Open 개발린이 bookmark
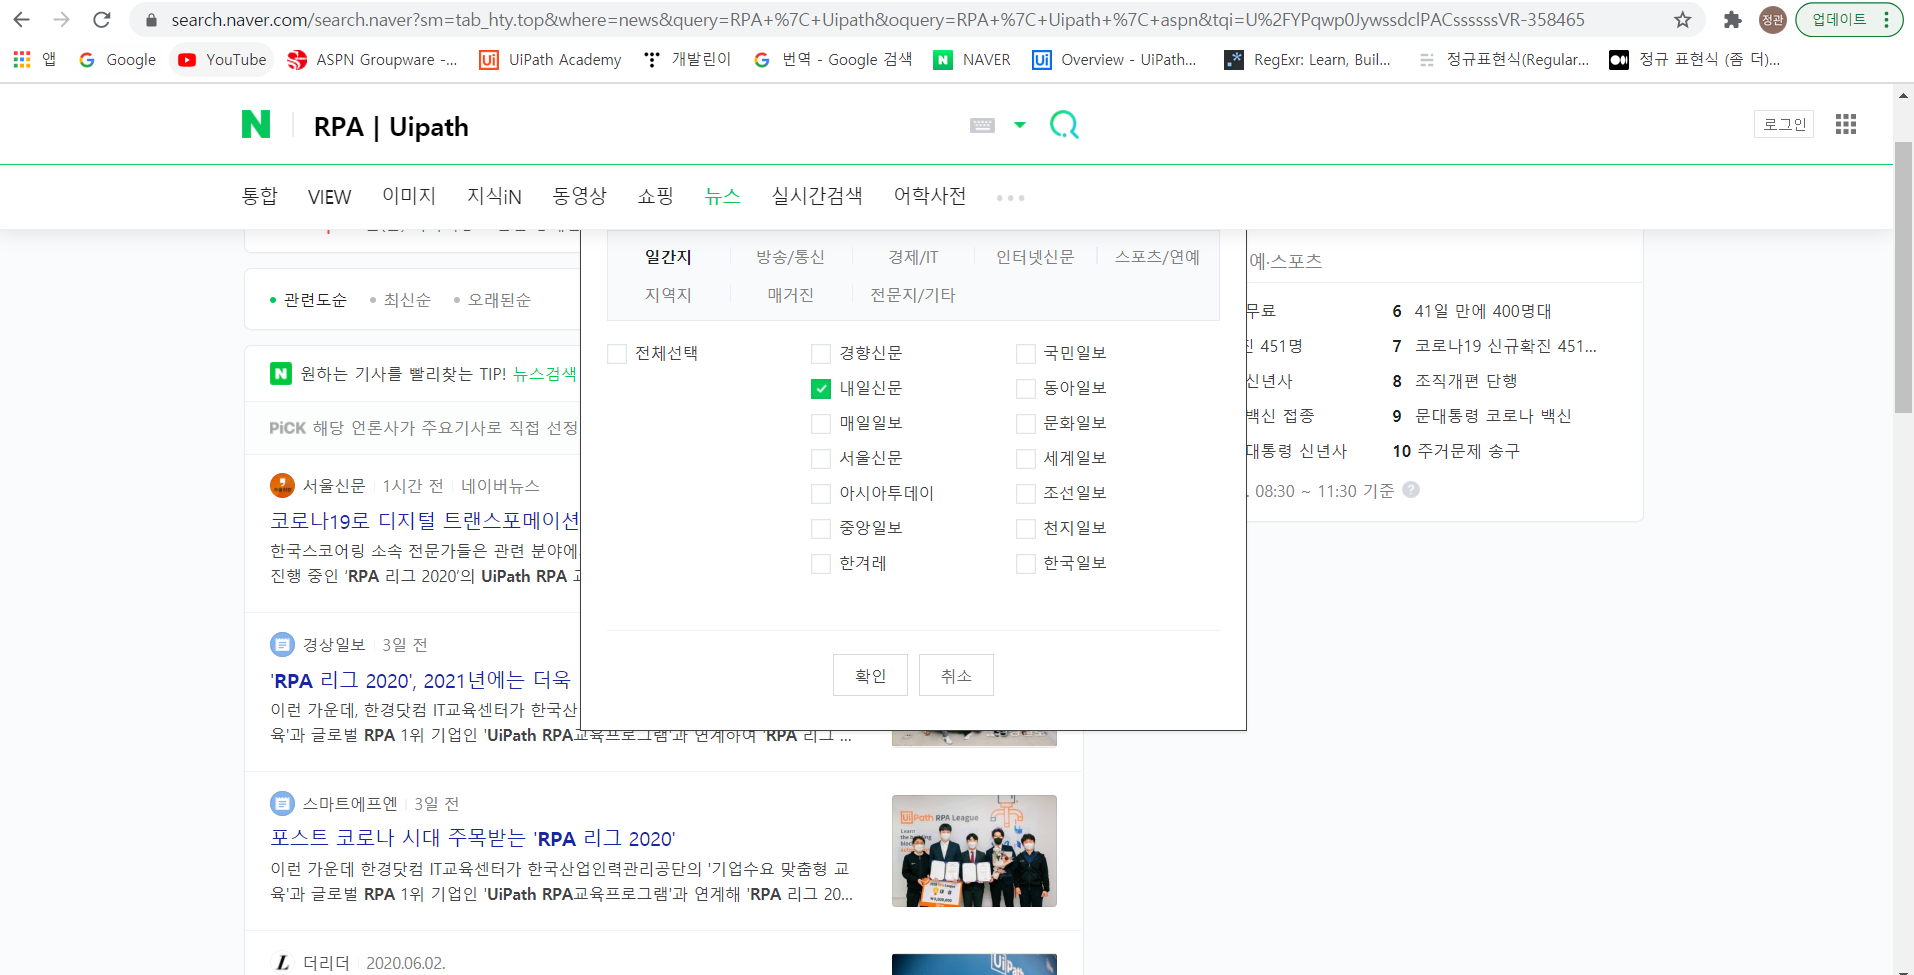 click(687, 60)
